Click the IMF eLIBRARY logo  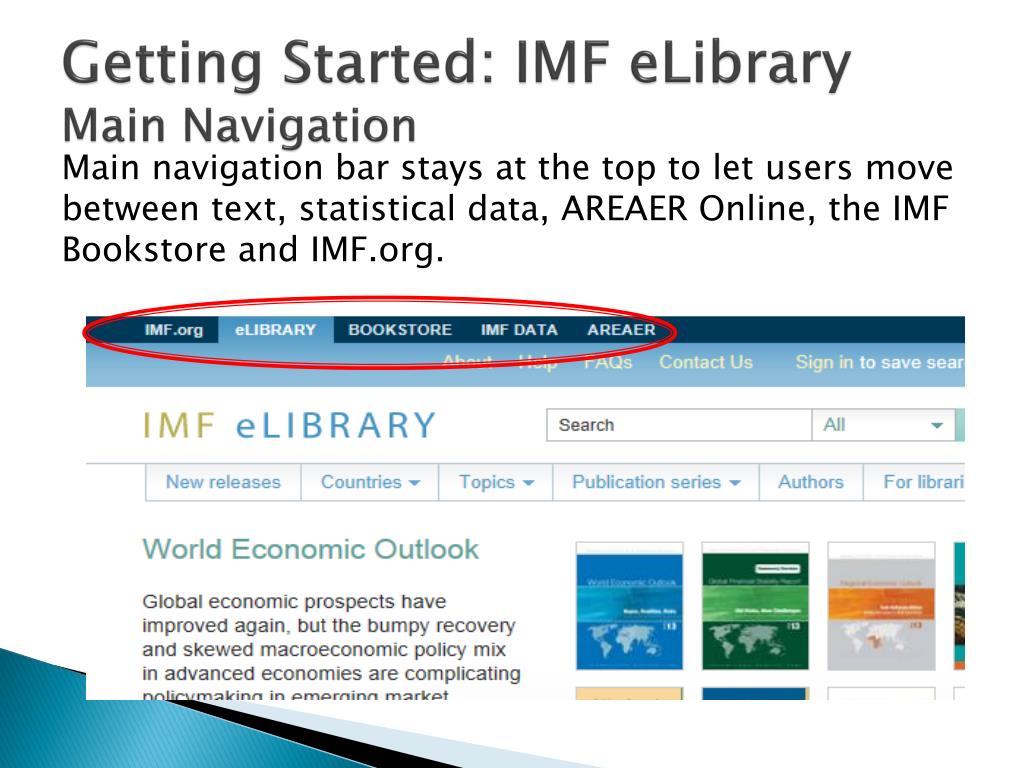click(x=289, y=425)
